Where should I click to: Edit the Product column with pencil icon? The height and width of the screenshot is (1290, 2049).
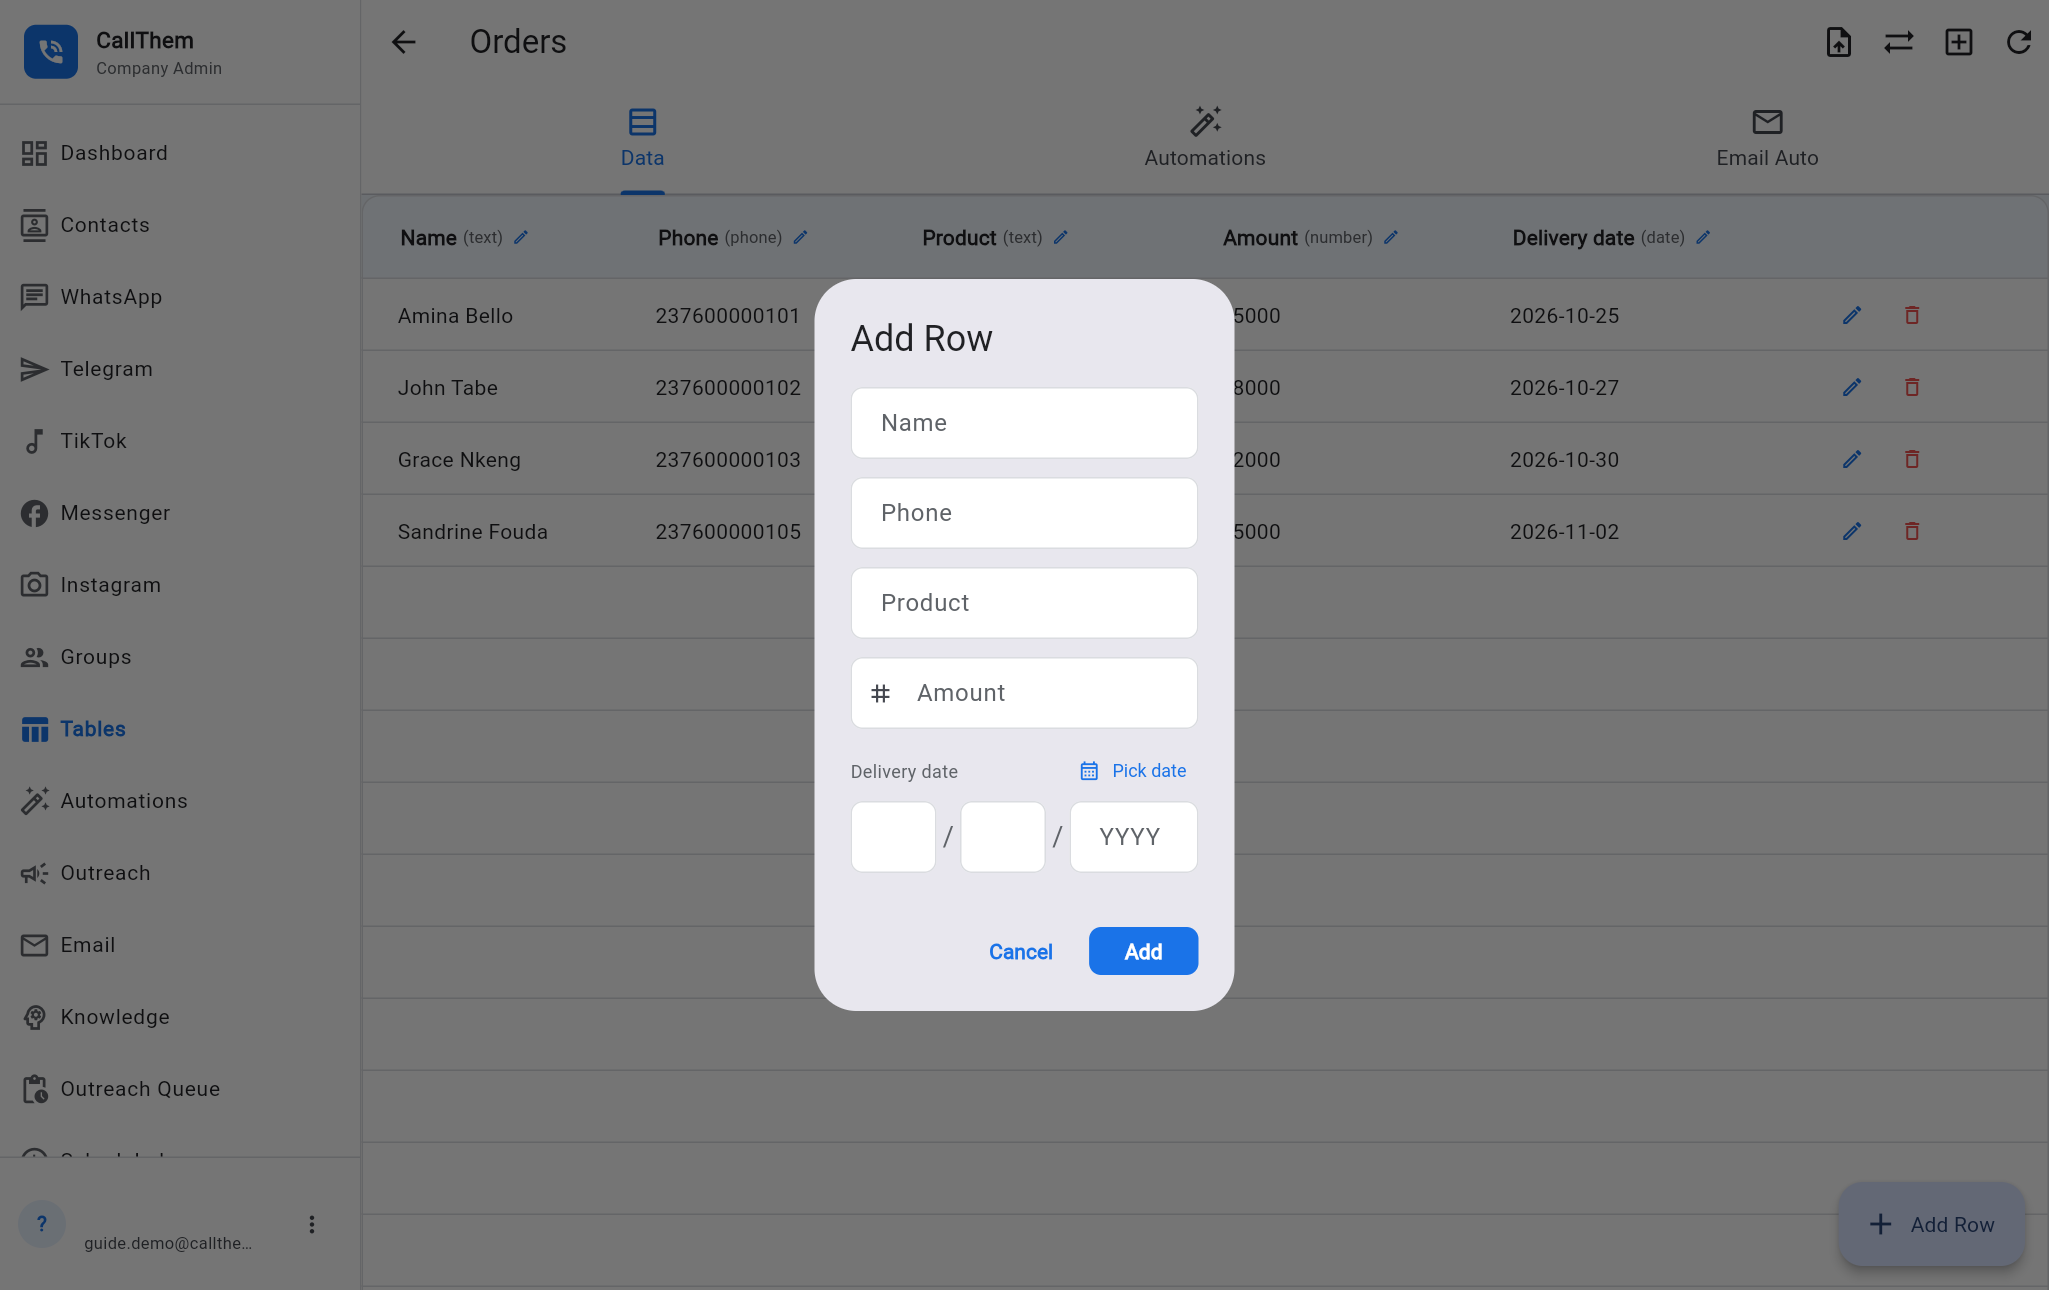[x=1061, y=238]
